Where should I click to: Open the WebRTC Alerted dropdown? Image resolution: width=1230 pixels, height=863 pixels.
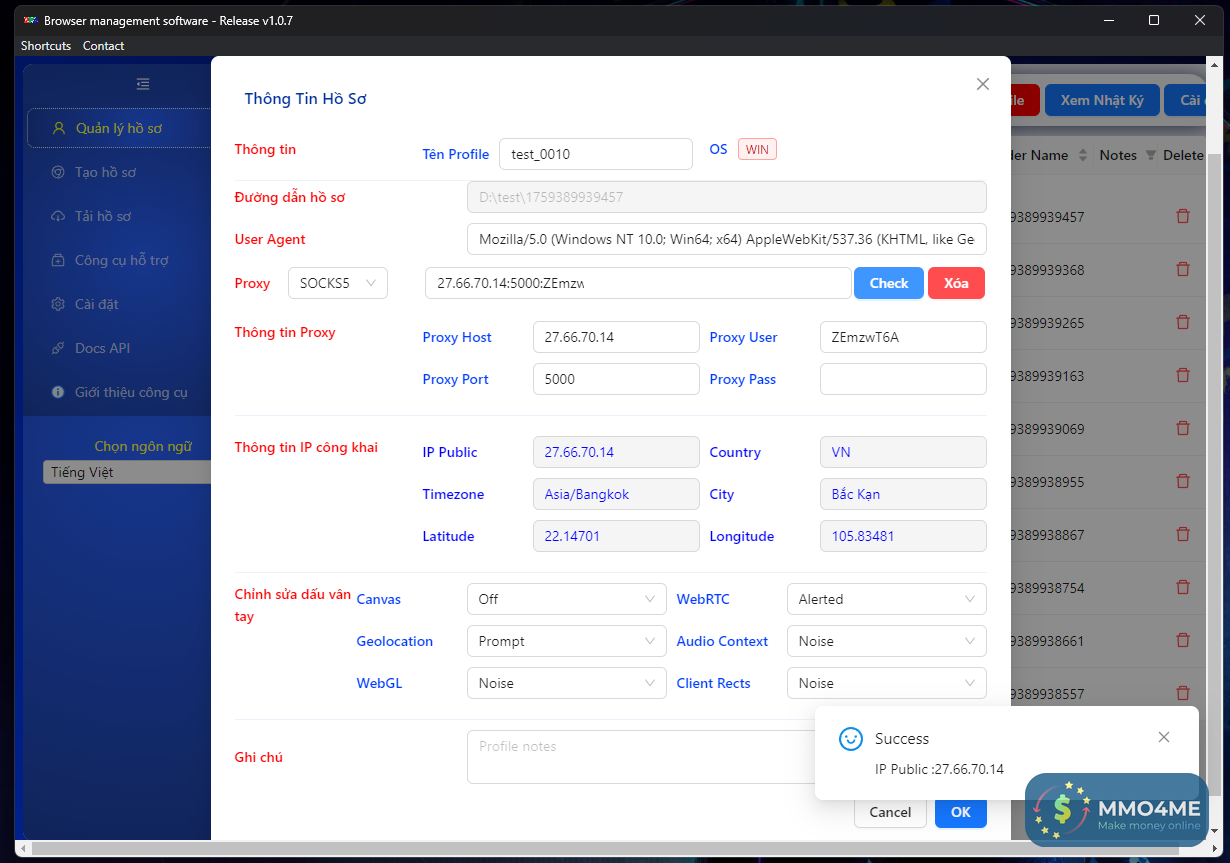(886, 599)
